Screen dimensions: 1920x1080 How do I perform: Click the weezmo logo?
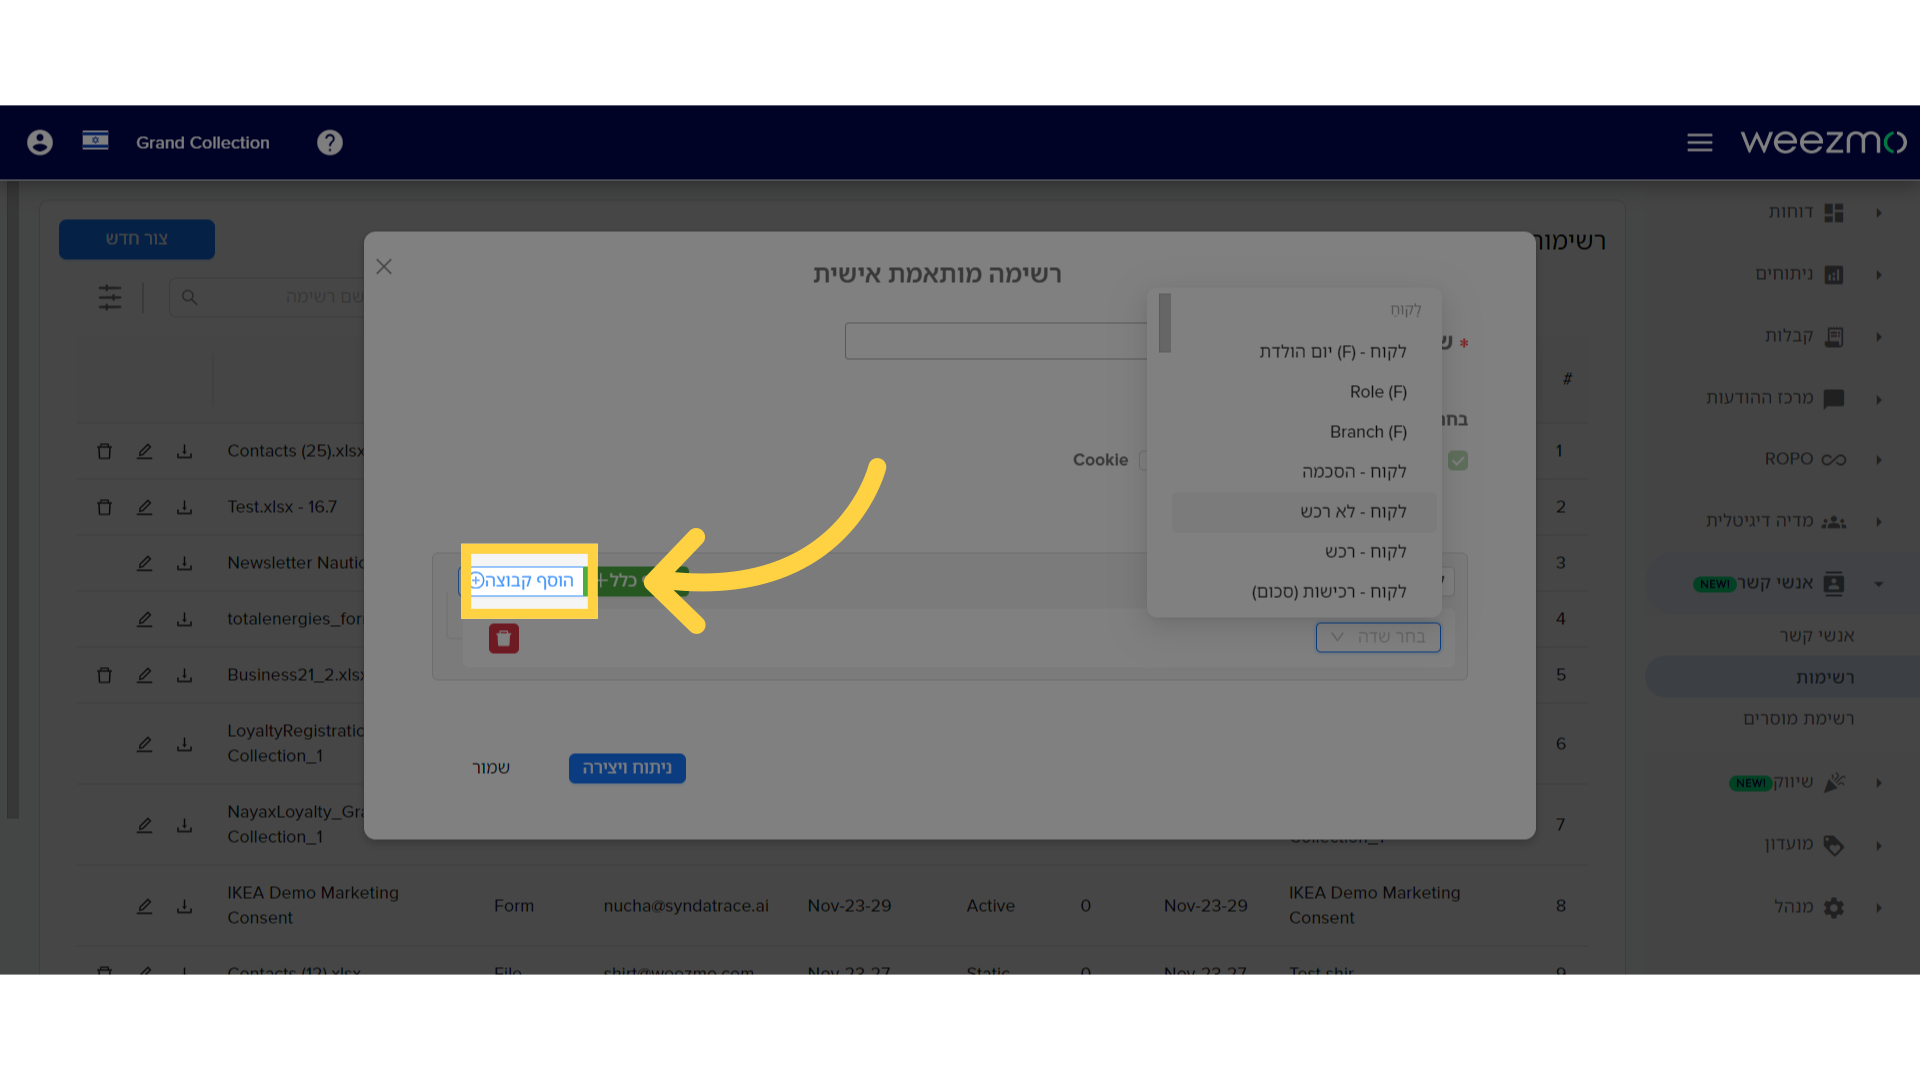pos(1823,142)
